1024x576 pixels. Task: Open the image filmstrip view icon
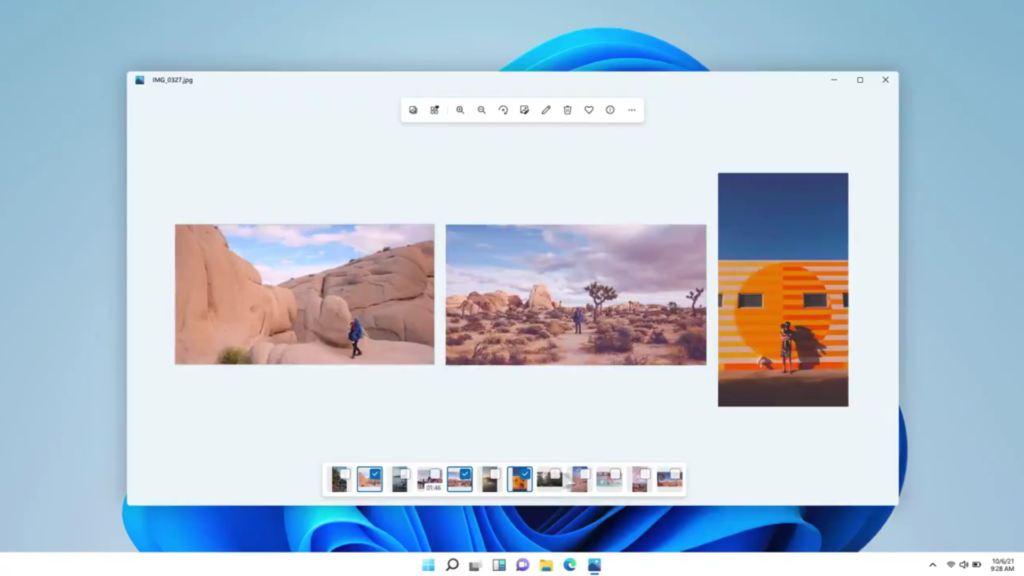tap(413, 110)
